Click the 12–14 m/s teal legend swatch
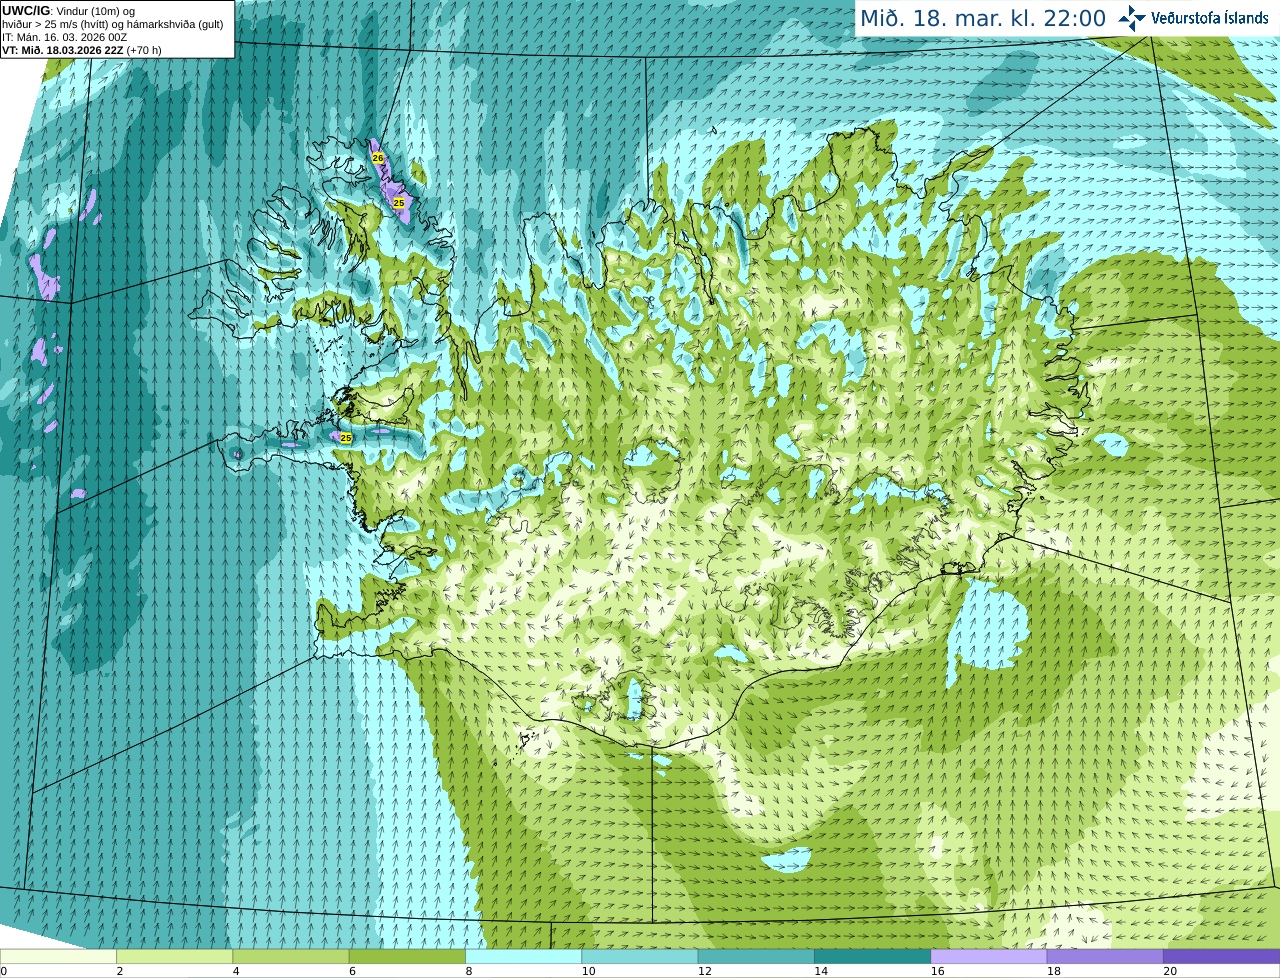Image resolution: width=1280 pixels, height=978 pixels. click(756, 956)
